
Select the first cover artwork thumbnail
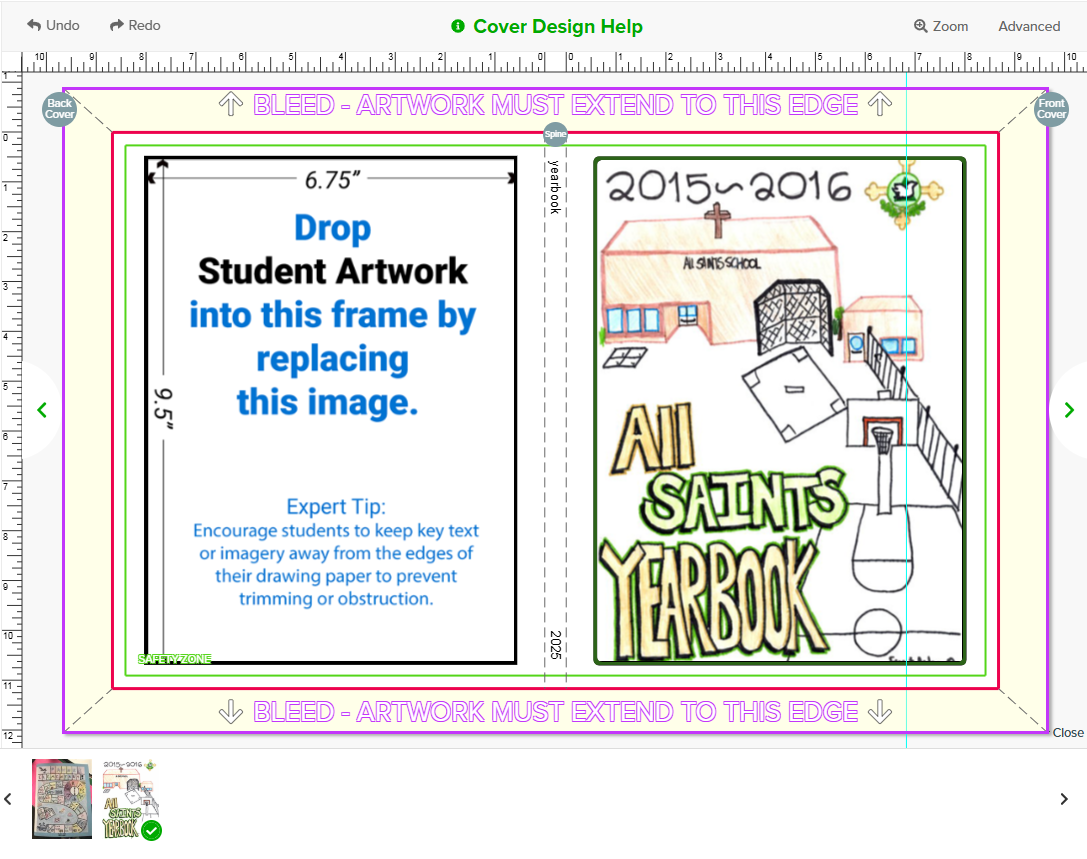(62, 799)
